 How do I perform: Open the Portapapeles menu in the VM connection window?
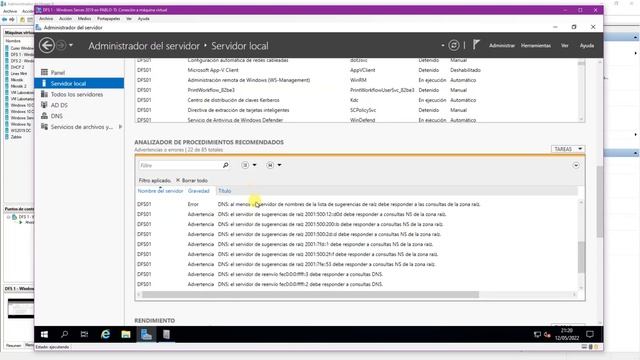pos(108,18)
